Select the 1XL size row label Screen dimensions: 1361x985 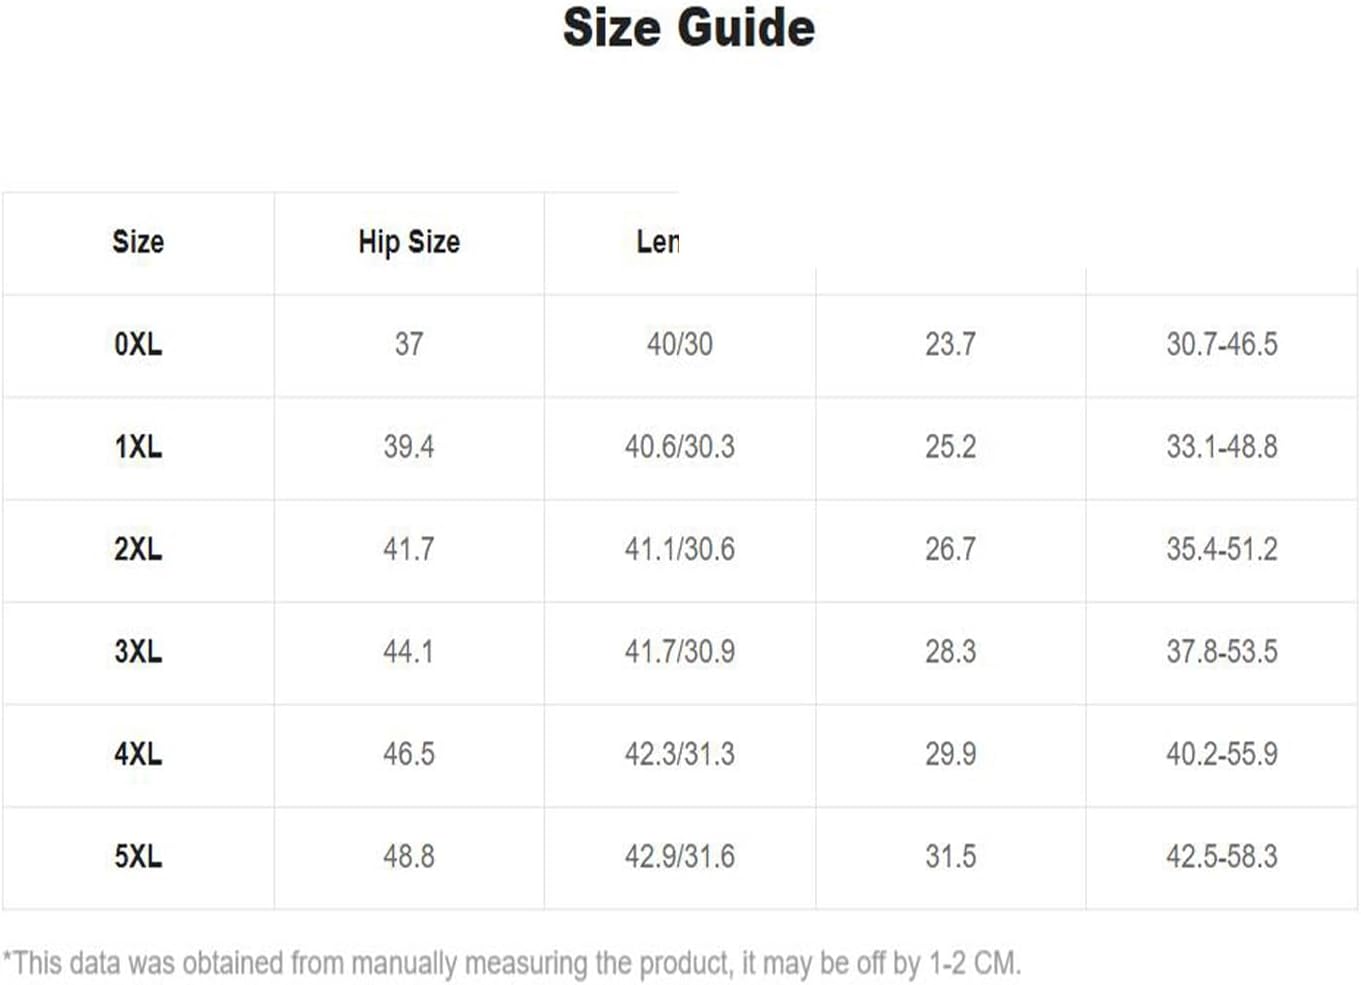(138, 447)
